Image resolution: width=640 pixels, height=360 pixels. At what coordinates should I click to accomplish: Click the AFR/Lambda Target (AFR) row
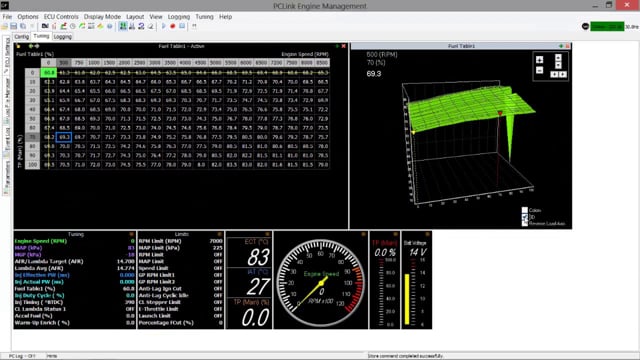(74, 261)
